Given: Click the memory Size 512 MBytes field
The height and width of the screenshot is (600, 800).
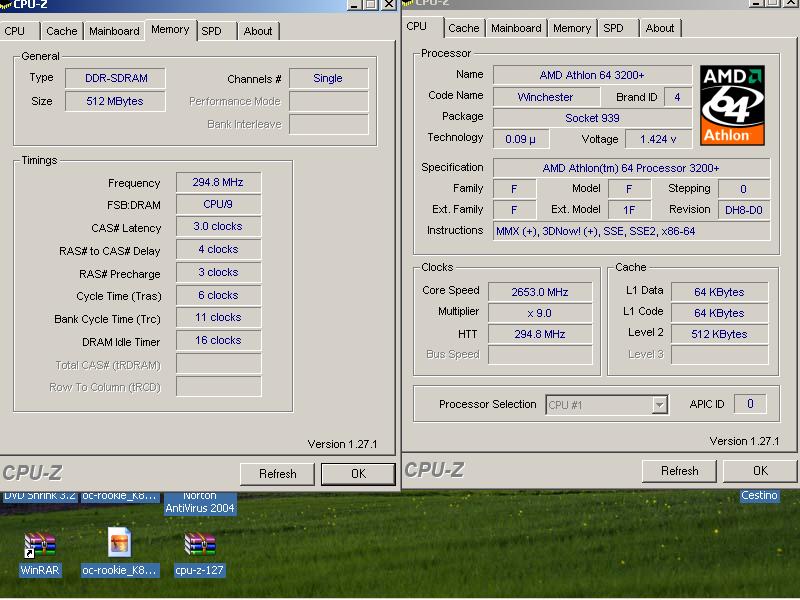Looking at the screenshot, I should [115, 101].
